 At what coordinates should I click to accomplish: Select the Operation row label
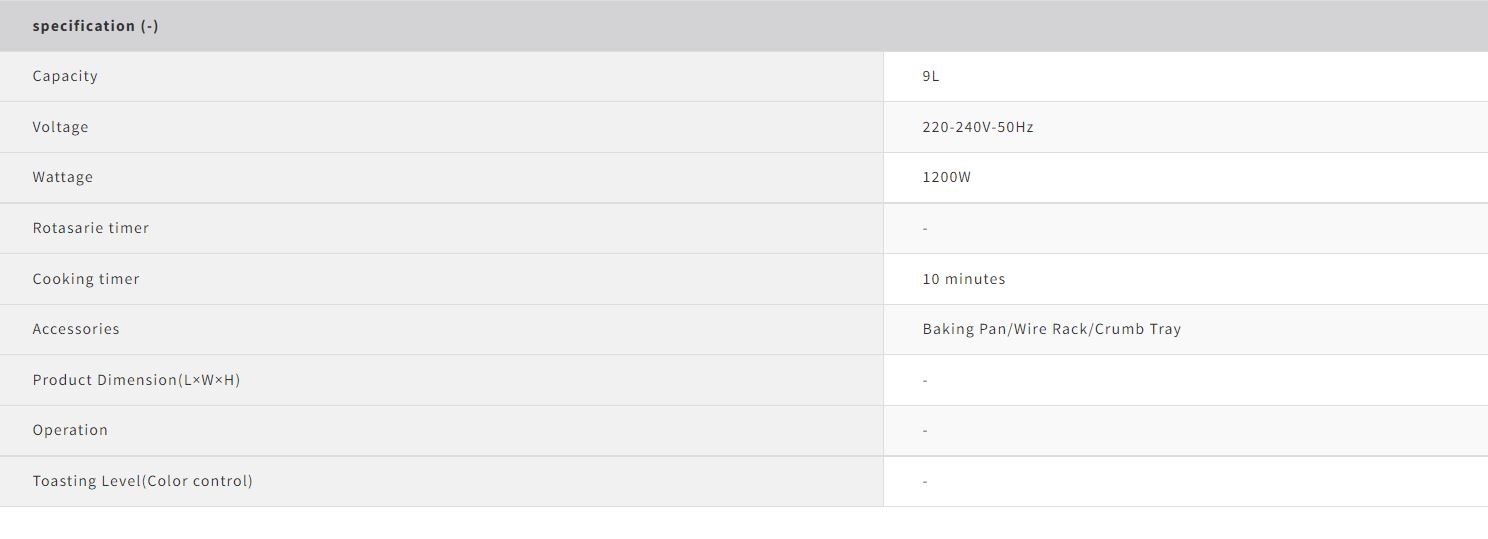tap(70, 430)
